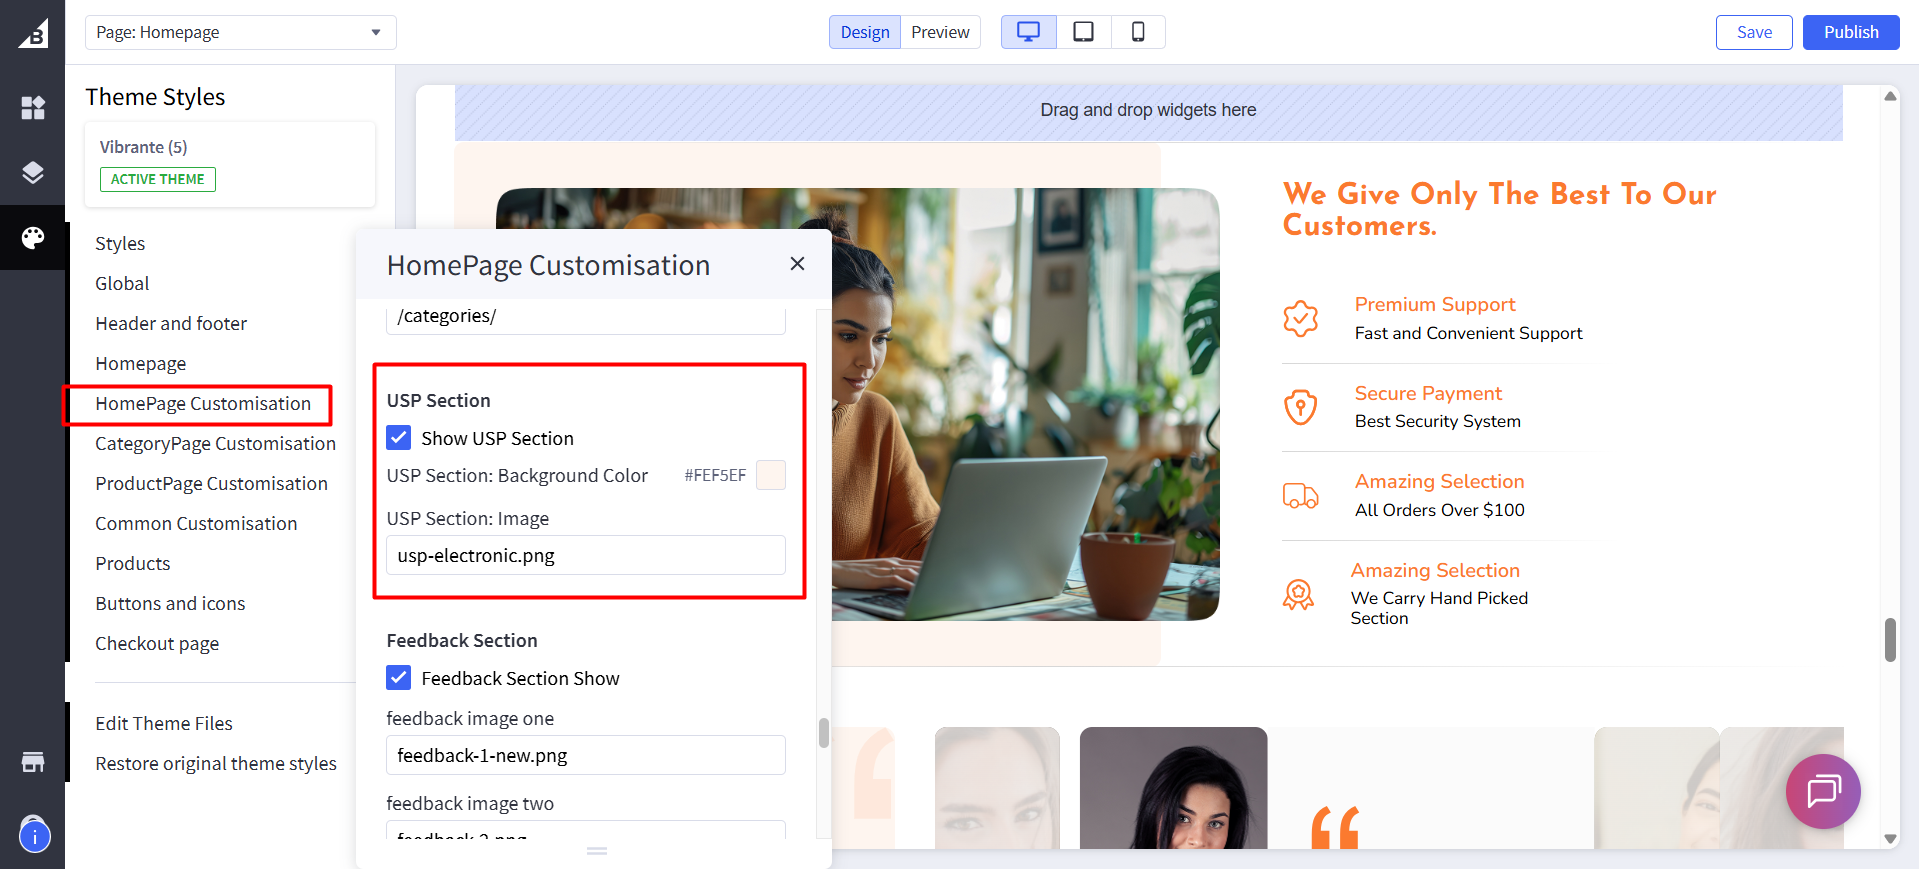1919x869 pixels.
Task: Click the Best Security System text
Action: click(1438, 421)
